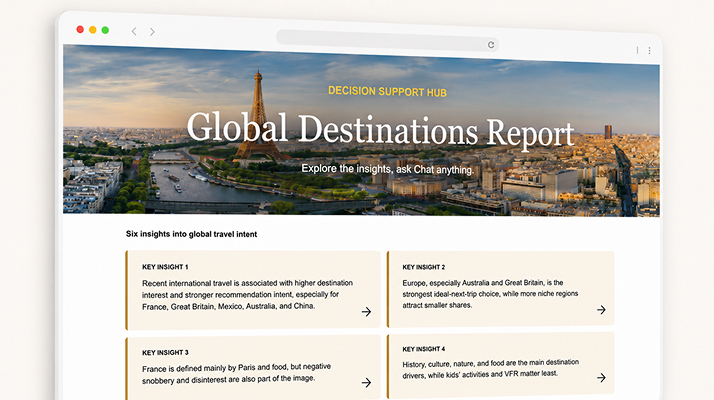Open Key Insight 4 arrow
Viewport: 714px width, 400px height.
pyautogui.click(x=602, y=378)
